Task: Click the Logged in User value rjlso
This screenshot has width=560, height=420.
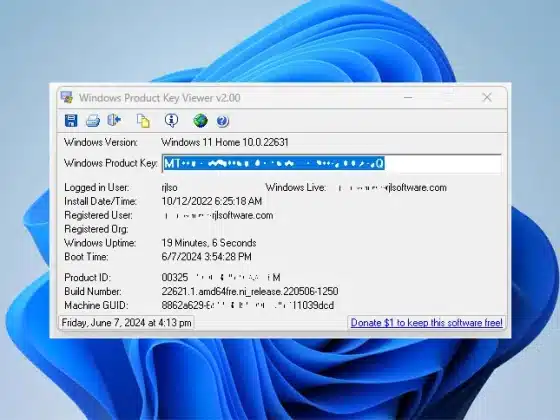Action: [169, 188]
